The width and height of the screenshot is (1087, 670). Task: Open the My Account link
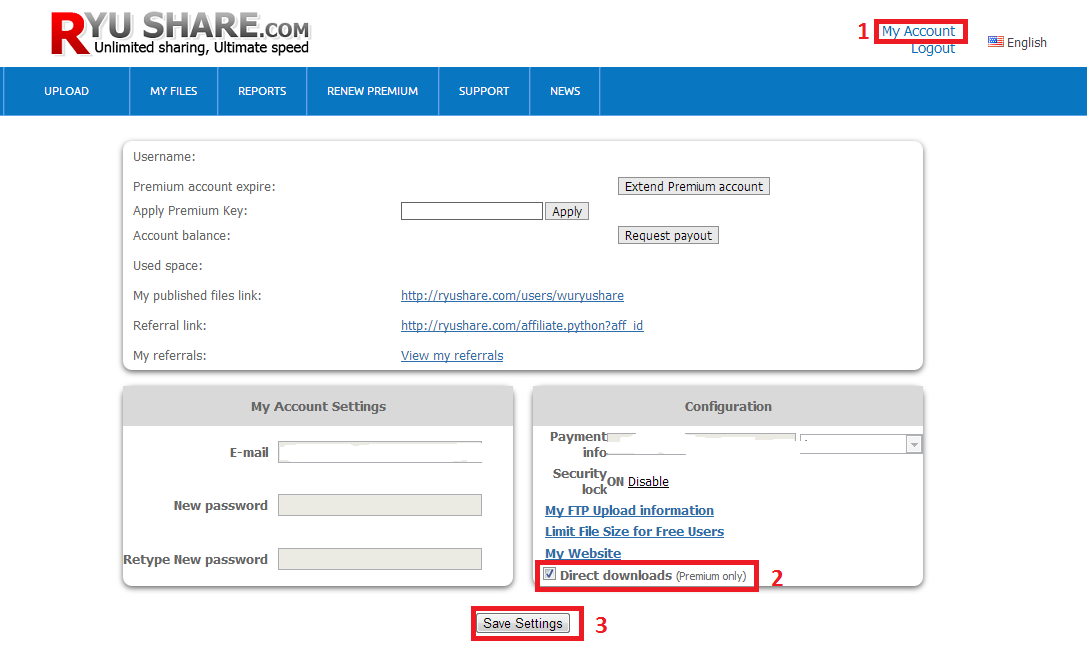click(918, 31)
